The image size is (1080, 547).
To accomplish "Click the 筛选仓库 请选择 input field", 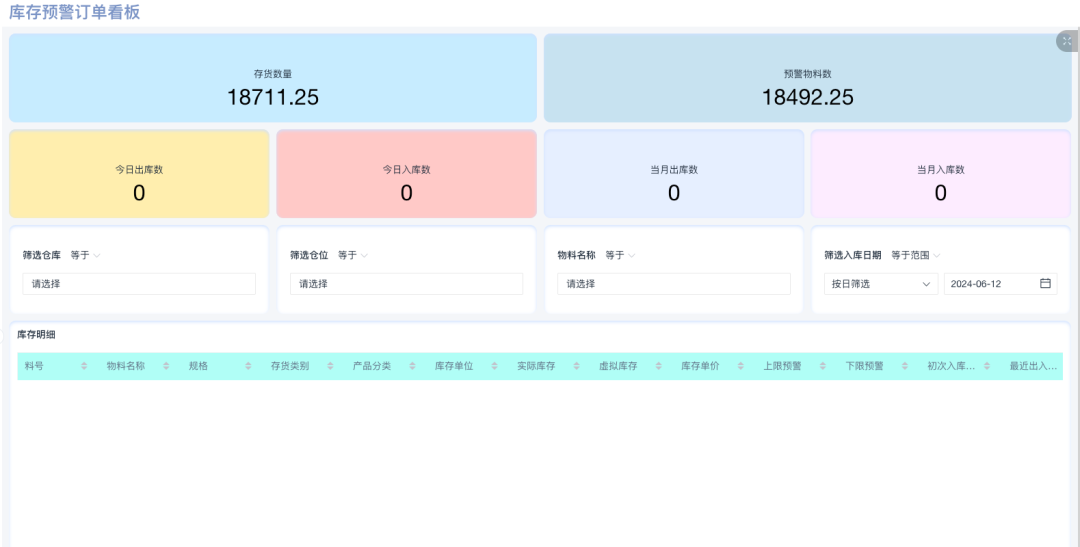I will pyautogui.click(x=139, y=284).
